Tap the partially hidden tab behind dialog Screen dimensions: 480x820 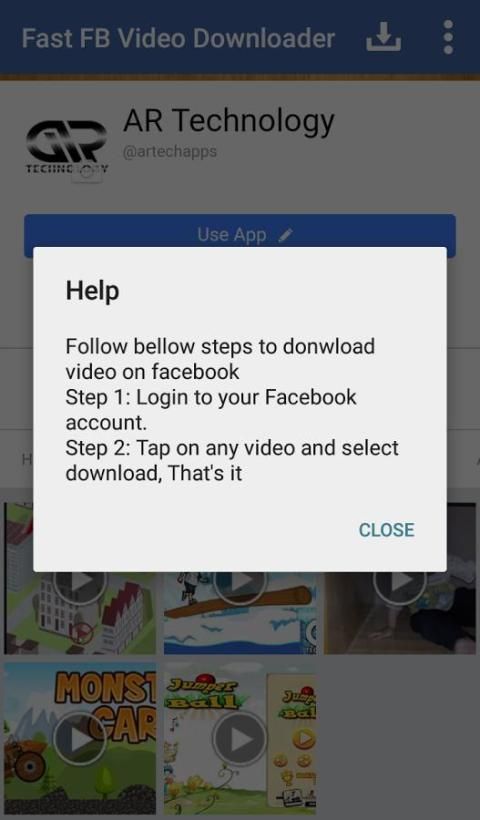(x=26, y=460)
